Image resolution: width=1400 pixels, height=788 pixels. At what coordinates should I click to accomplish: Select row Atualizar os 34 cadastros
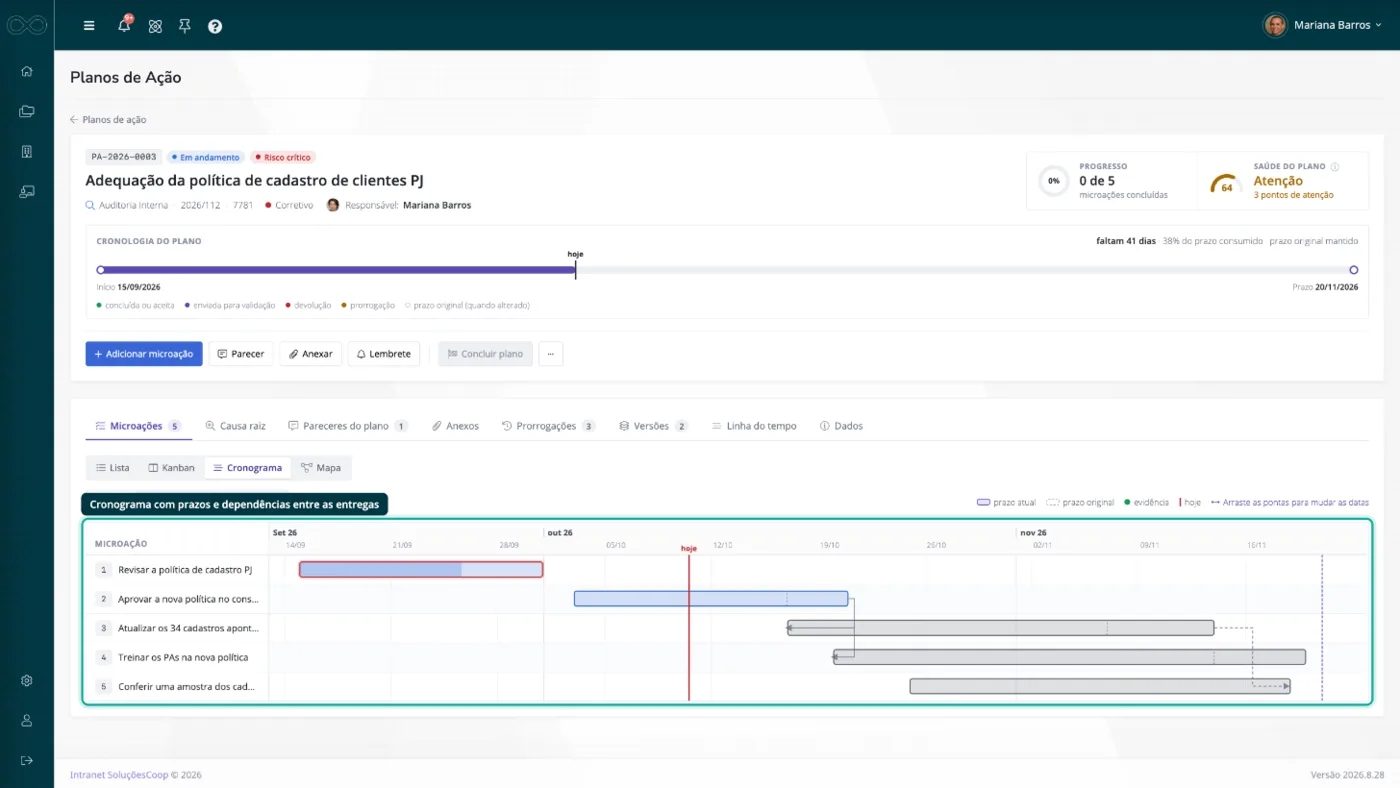click(727, 628)
